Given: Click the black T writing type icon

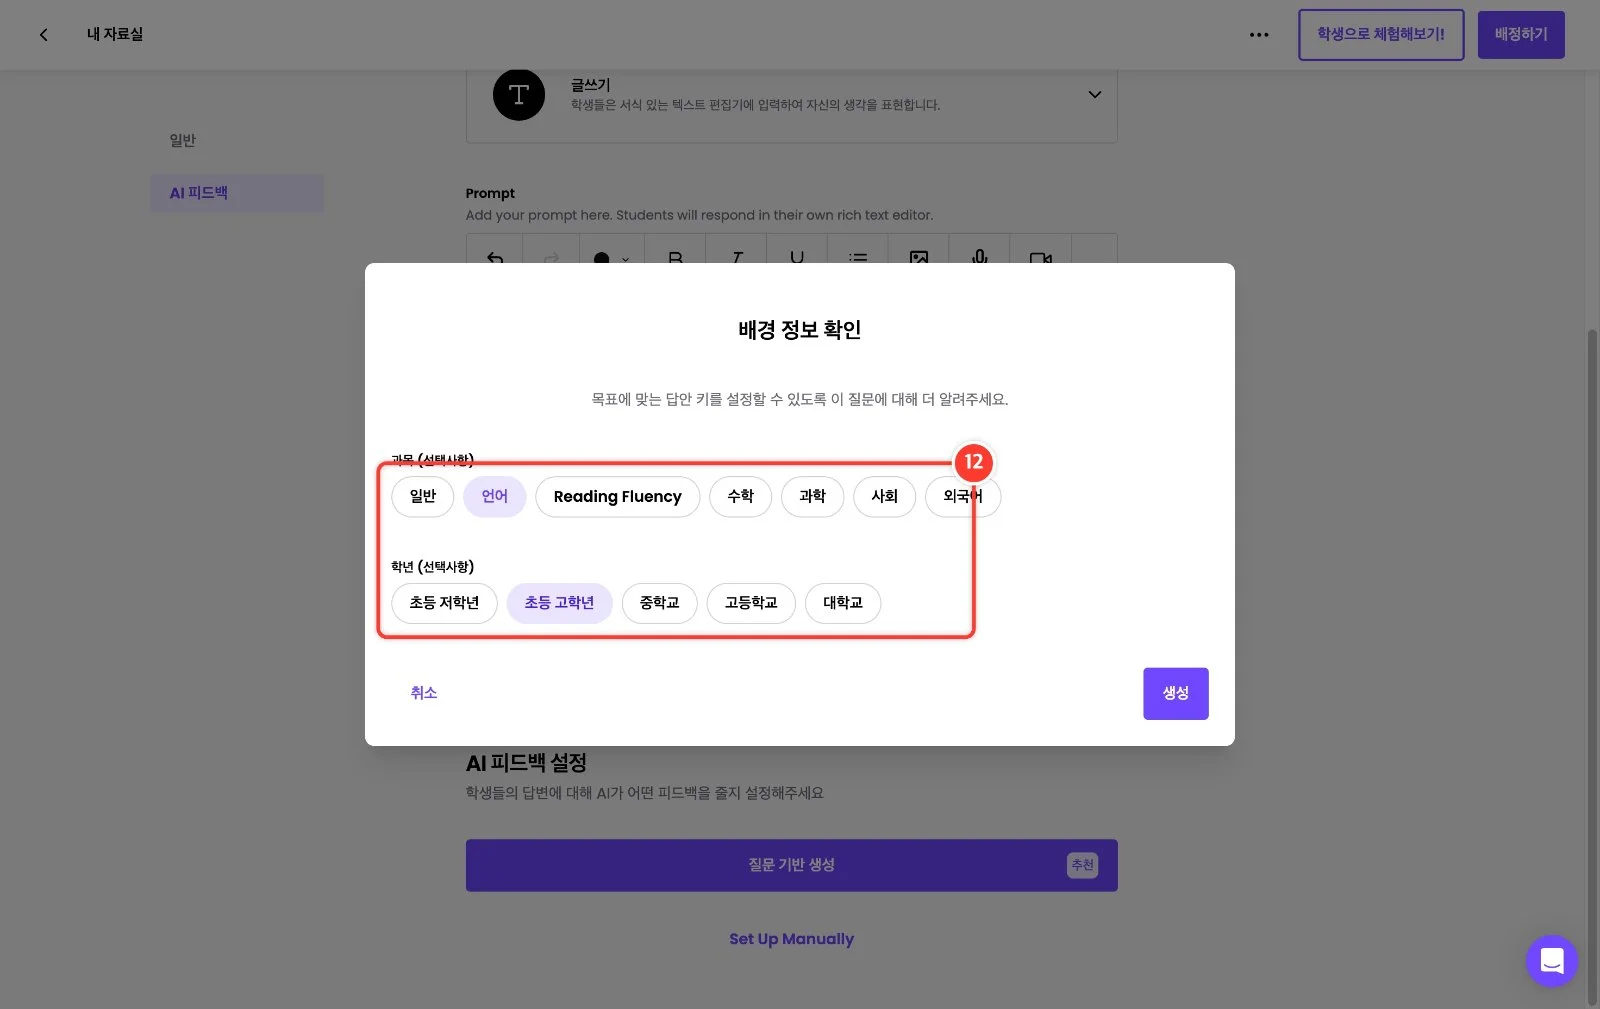Looking at the screenshot, I should pos(519,95).
